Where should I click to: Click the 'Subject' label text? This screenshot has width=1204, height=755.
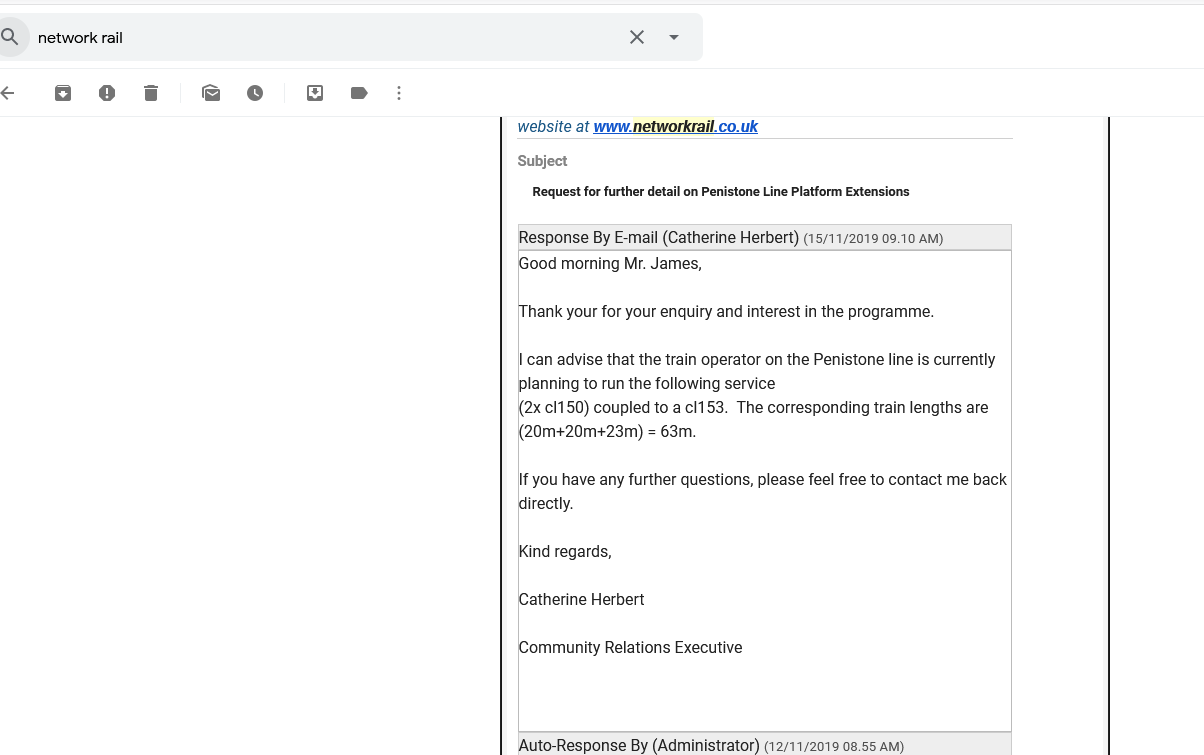tap(542, 161)
